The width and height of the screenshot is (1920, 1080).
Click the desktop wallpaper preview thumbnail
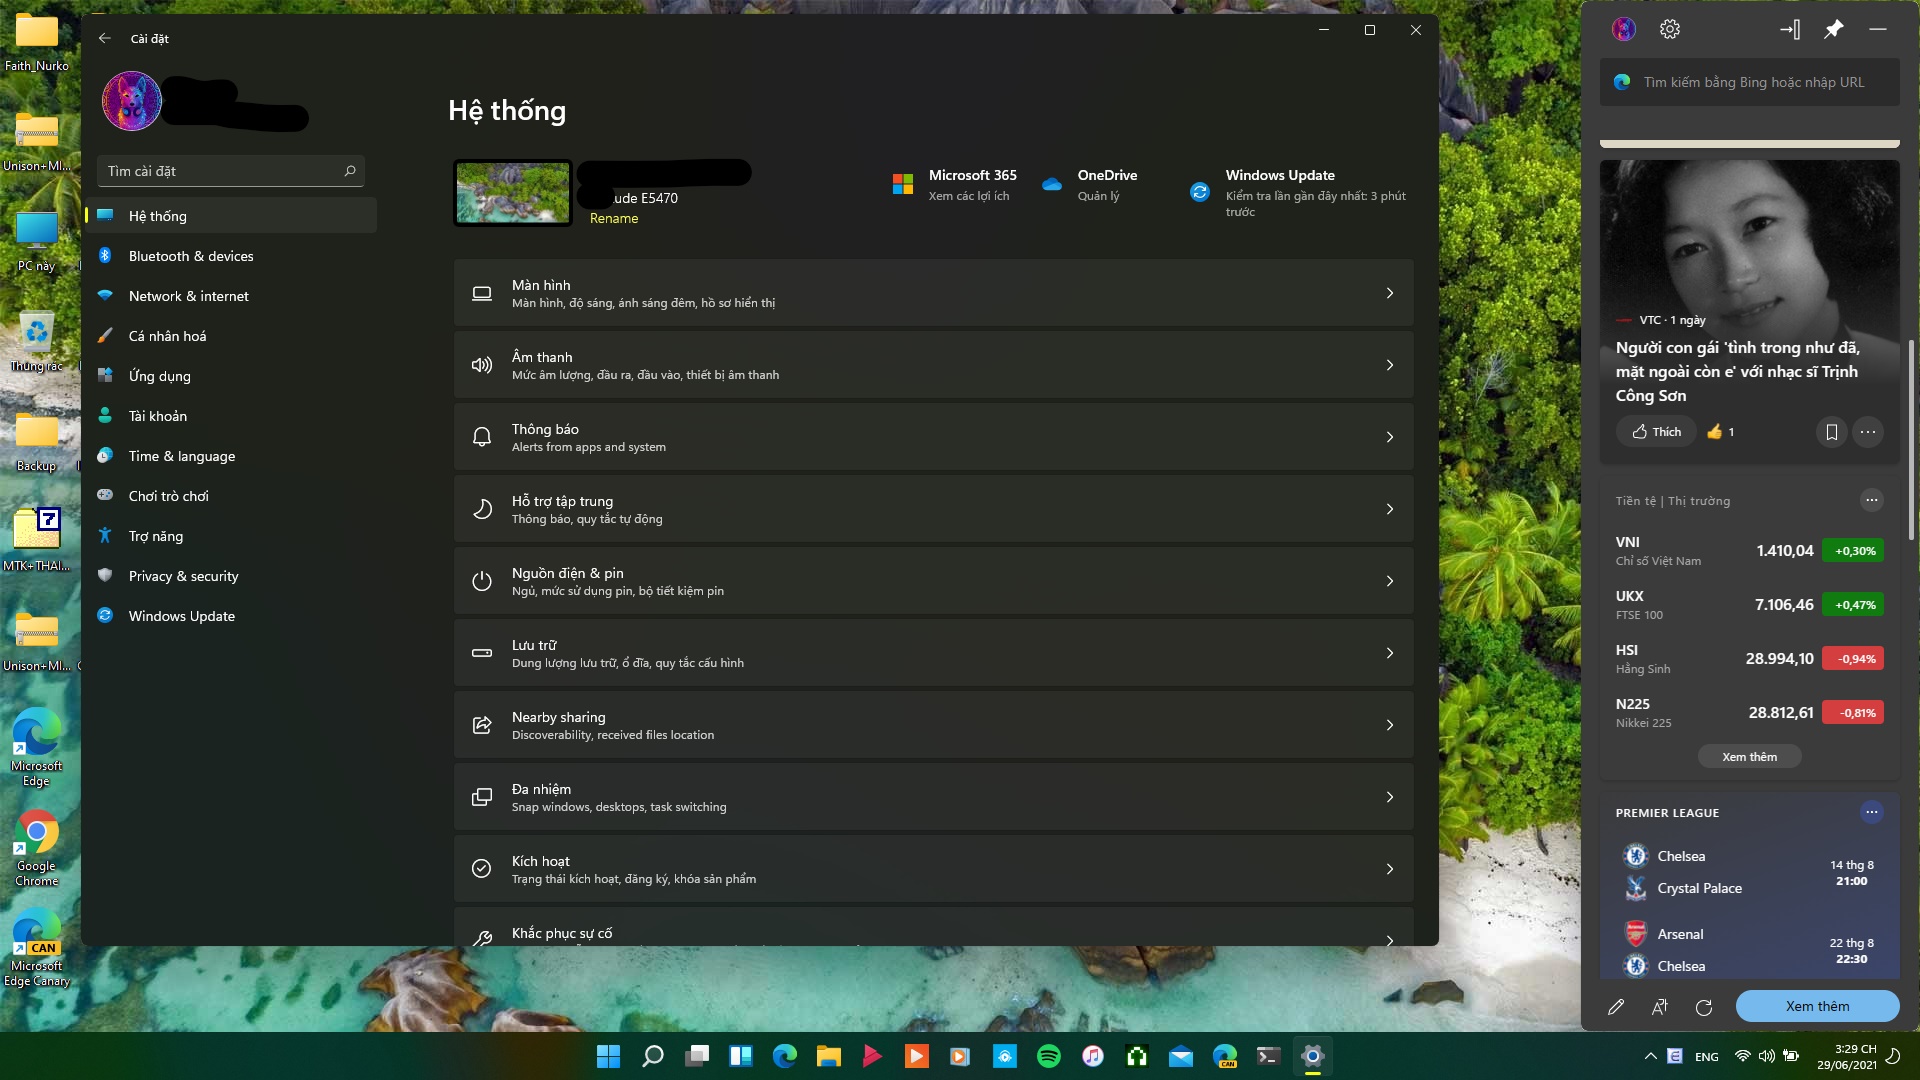(513, 193)
